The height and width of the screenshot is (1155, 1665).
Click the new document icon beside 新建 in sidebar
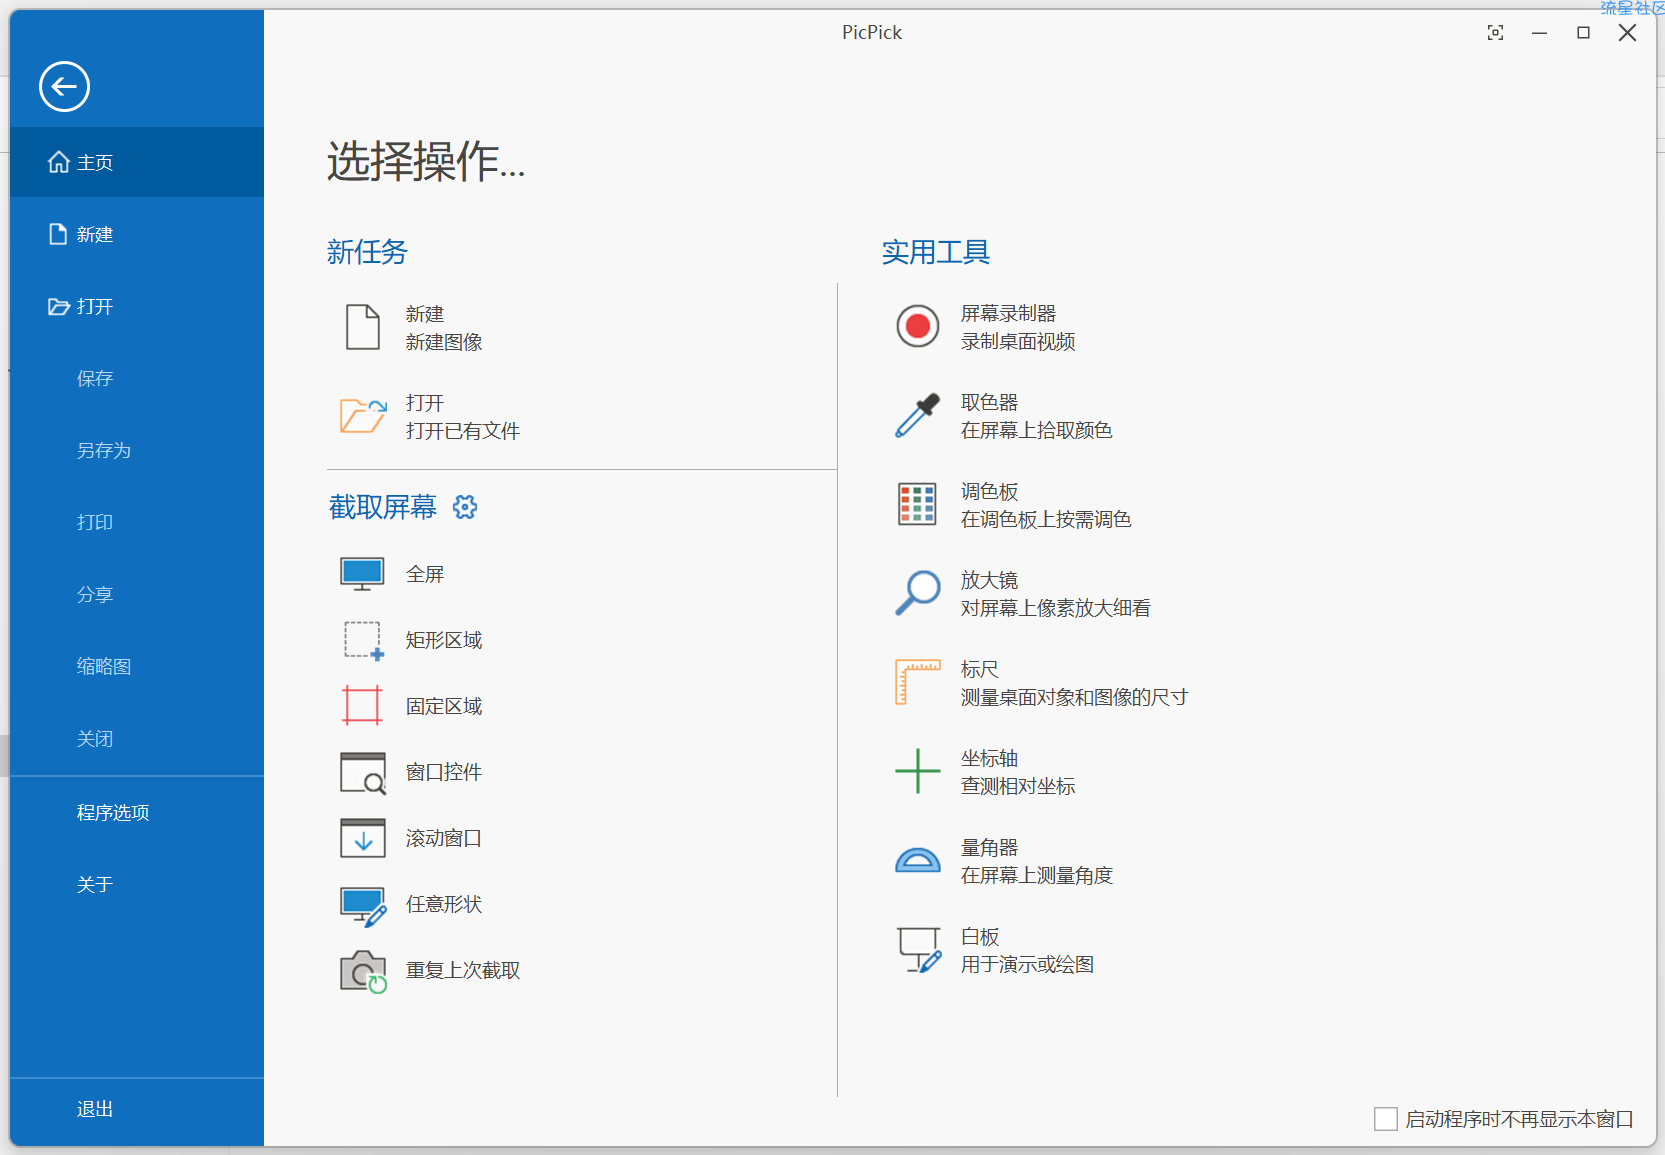pos(58,234)
